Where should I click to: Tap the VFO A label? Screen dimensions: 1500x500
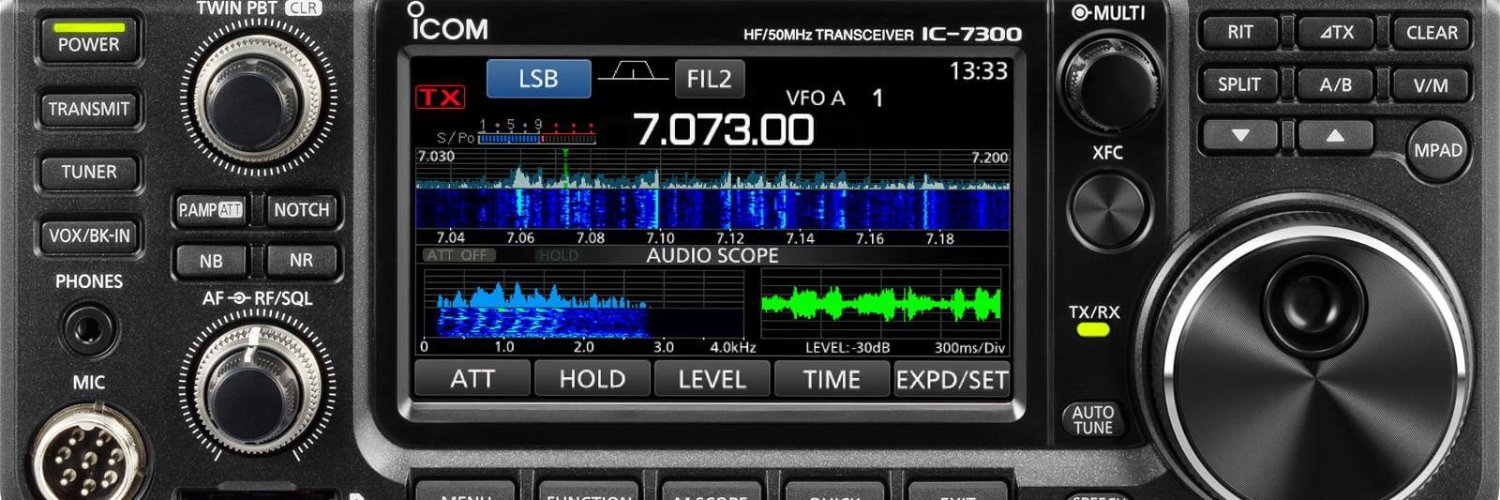pos(815,98)
